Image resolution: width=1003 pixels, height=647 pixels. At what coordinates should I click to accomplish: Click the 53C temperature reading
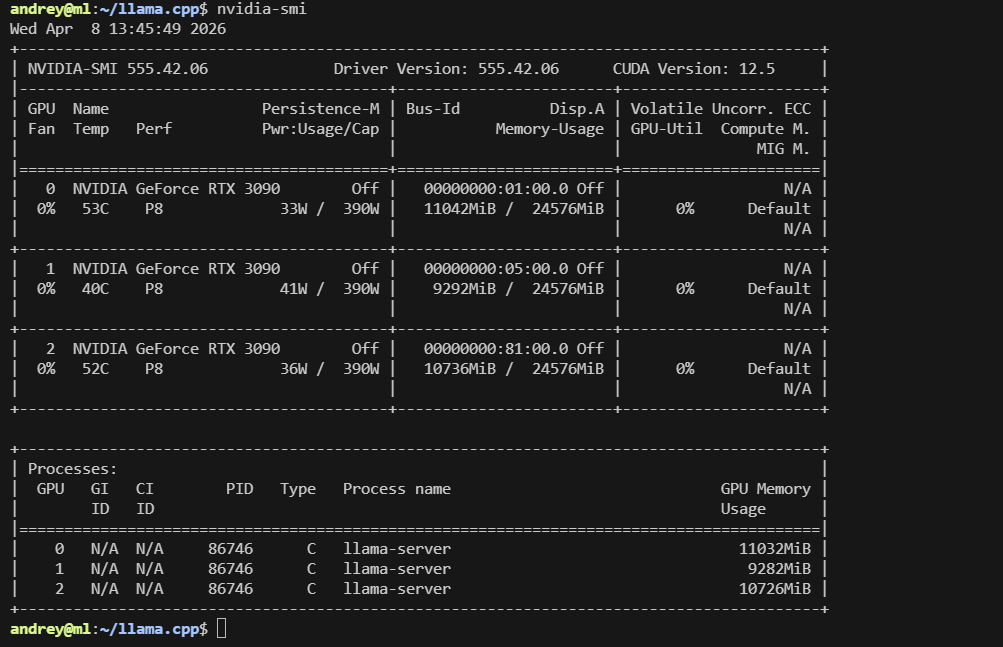[x=95, y=209]
